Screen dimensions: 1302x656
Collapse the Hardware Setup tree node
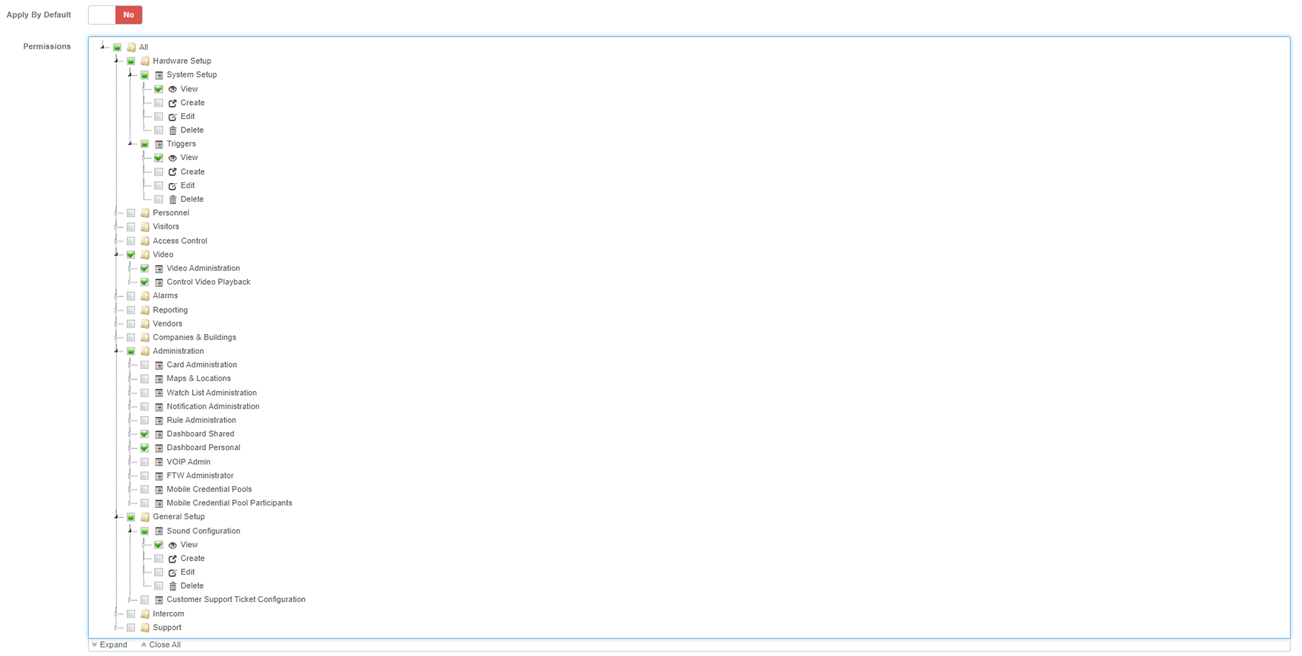pyautogui.click(x=117, y=61)
